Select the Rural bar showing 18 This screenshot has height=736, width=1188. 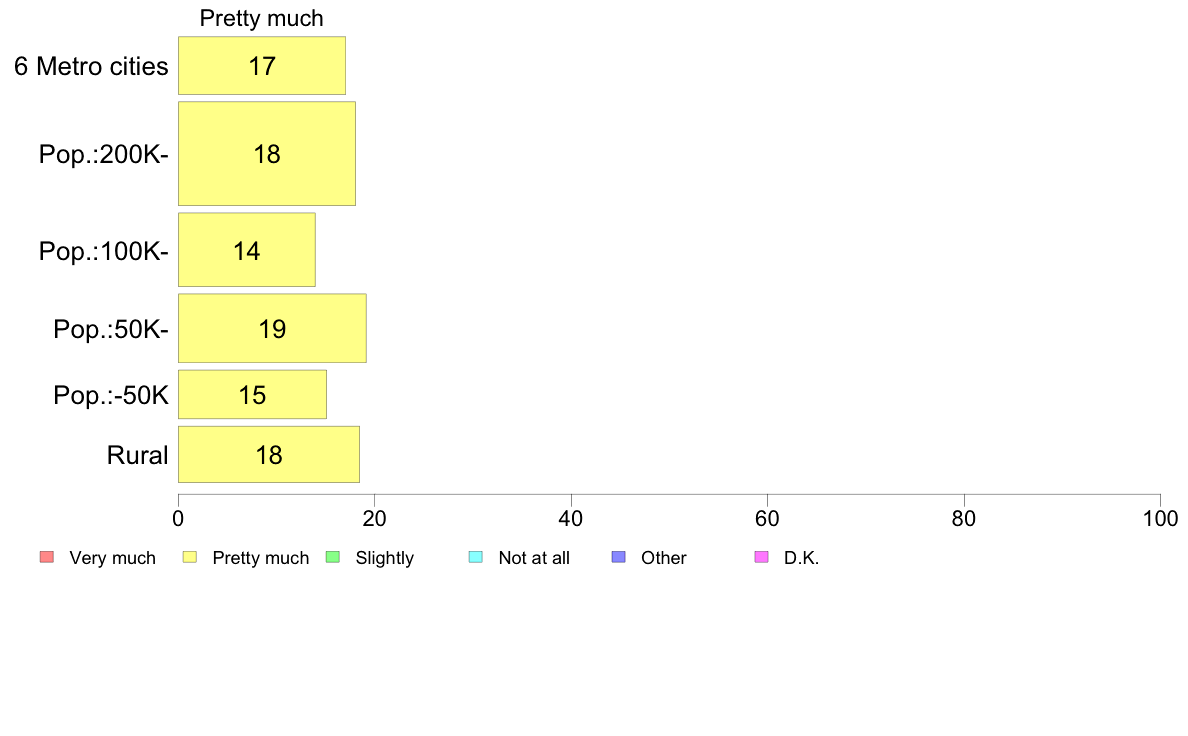269,454
